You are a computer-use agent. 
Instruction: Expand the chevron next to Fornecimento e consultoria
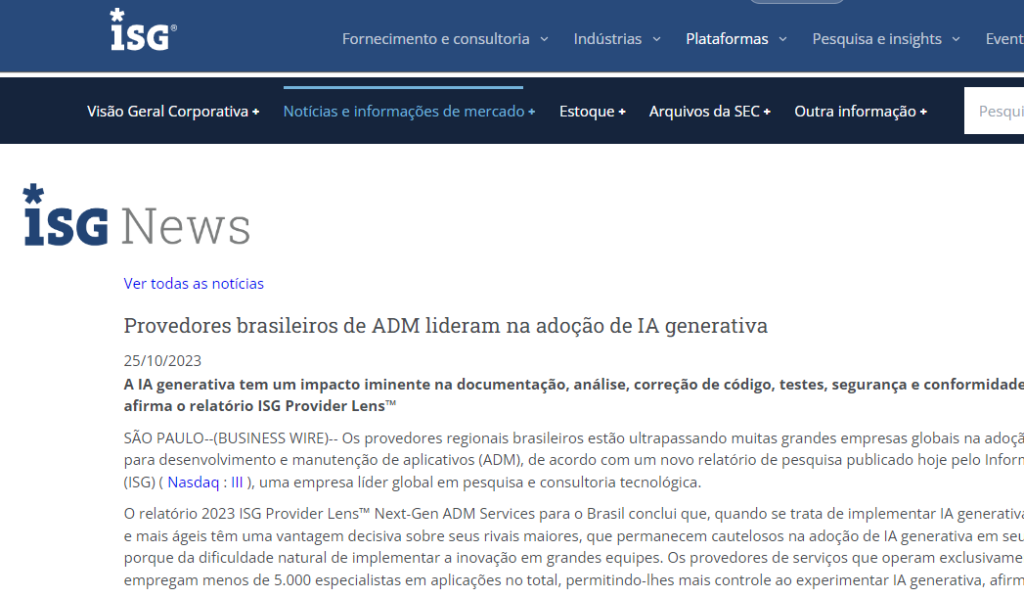coord(544,40)
